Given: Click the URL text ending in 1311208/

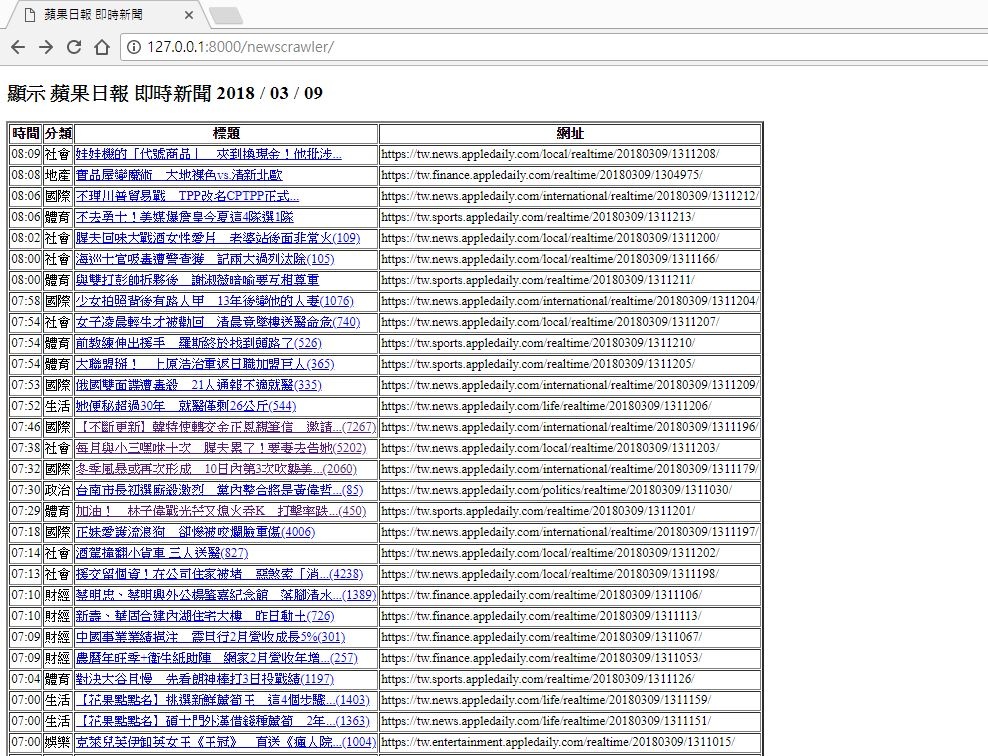Looking at the screenshot, I should [550, 154].
